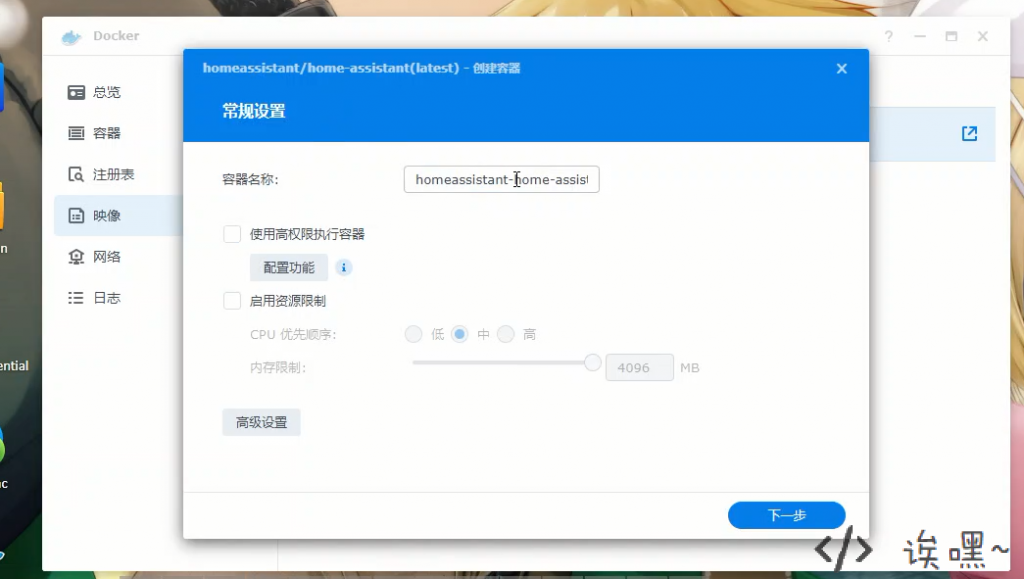Click the 常规设置 heading text

point(254,111)
